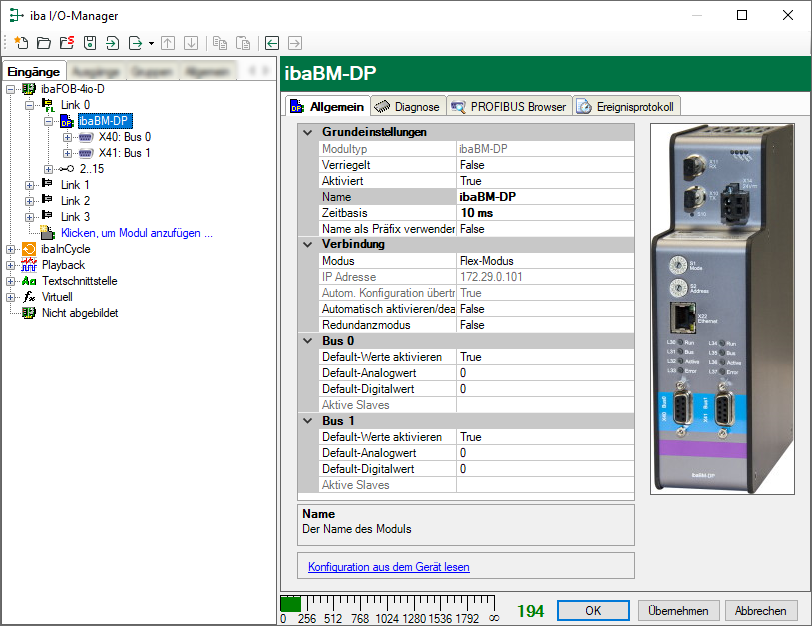Click the save configuration disk icon
Screen dimensions: 812x626
pyautogui.click(x=89, y=43)
